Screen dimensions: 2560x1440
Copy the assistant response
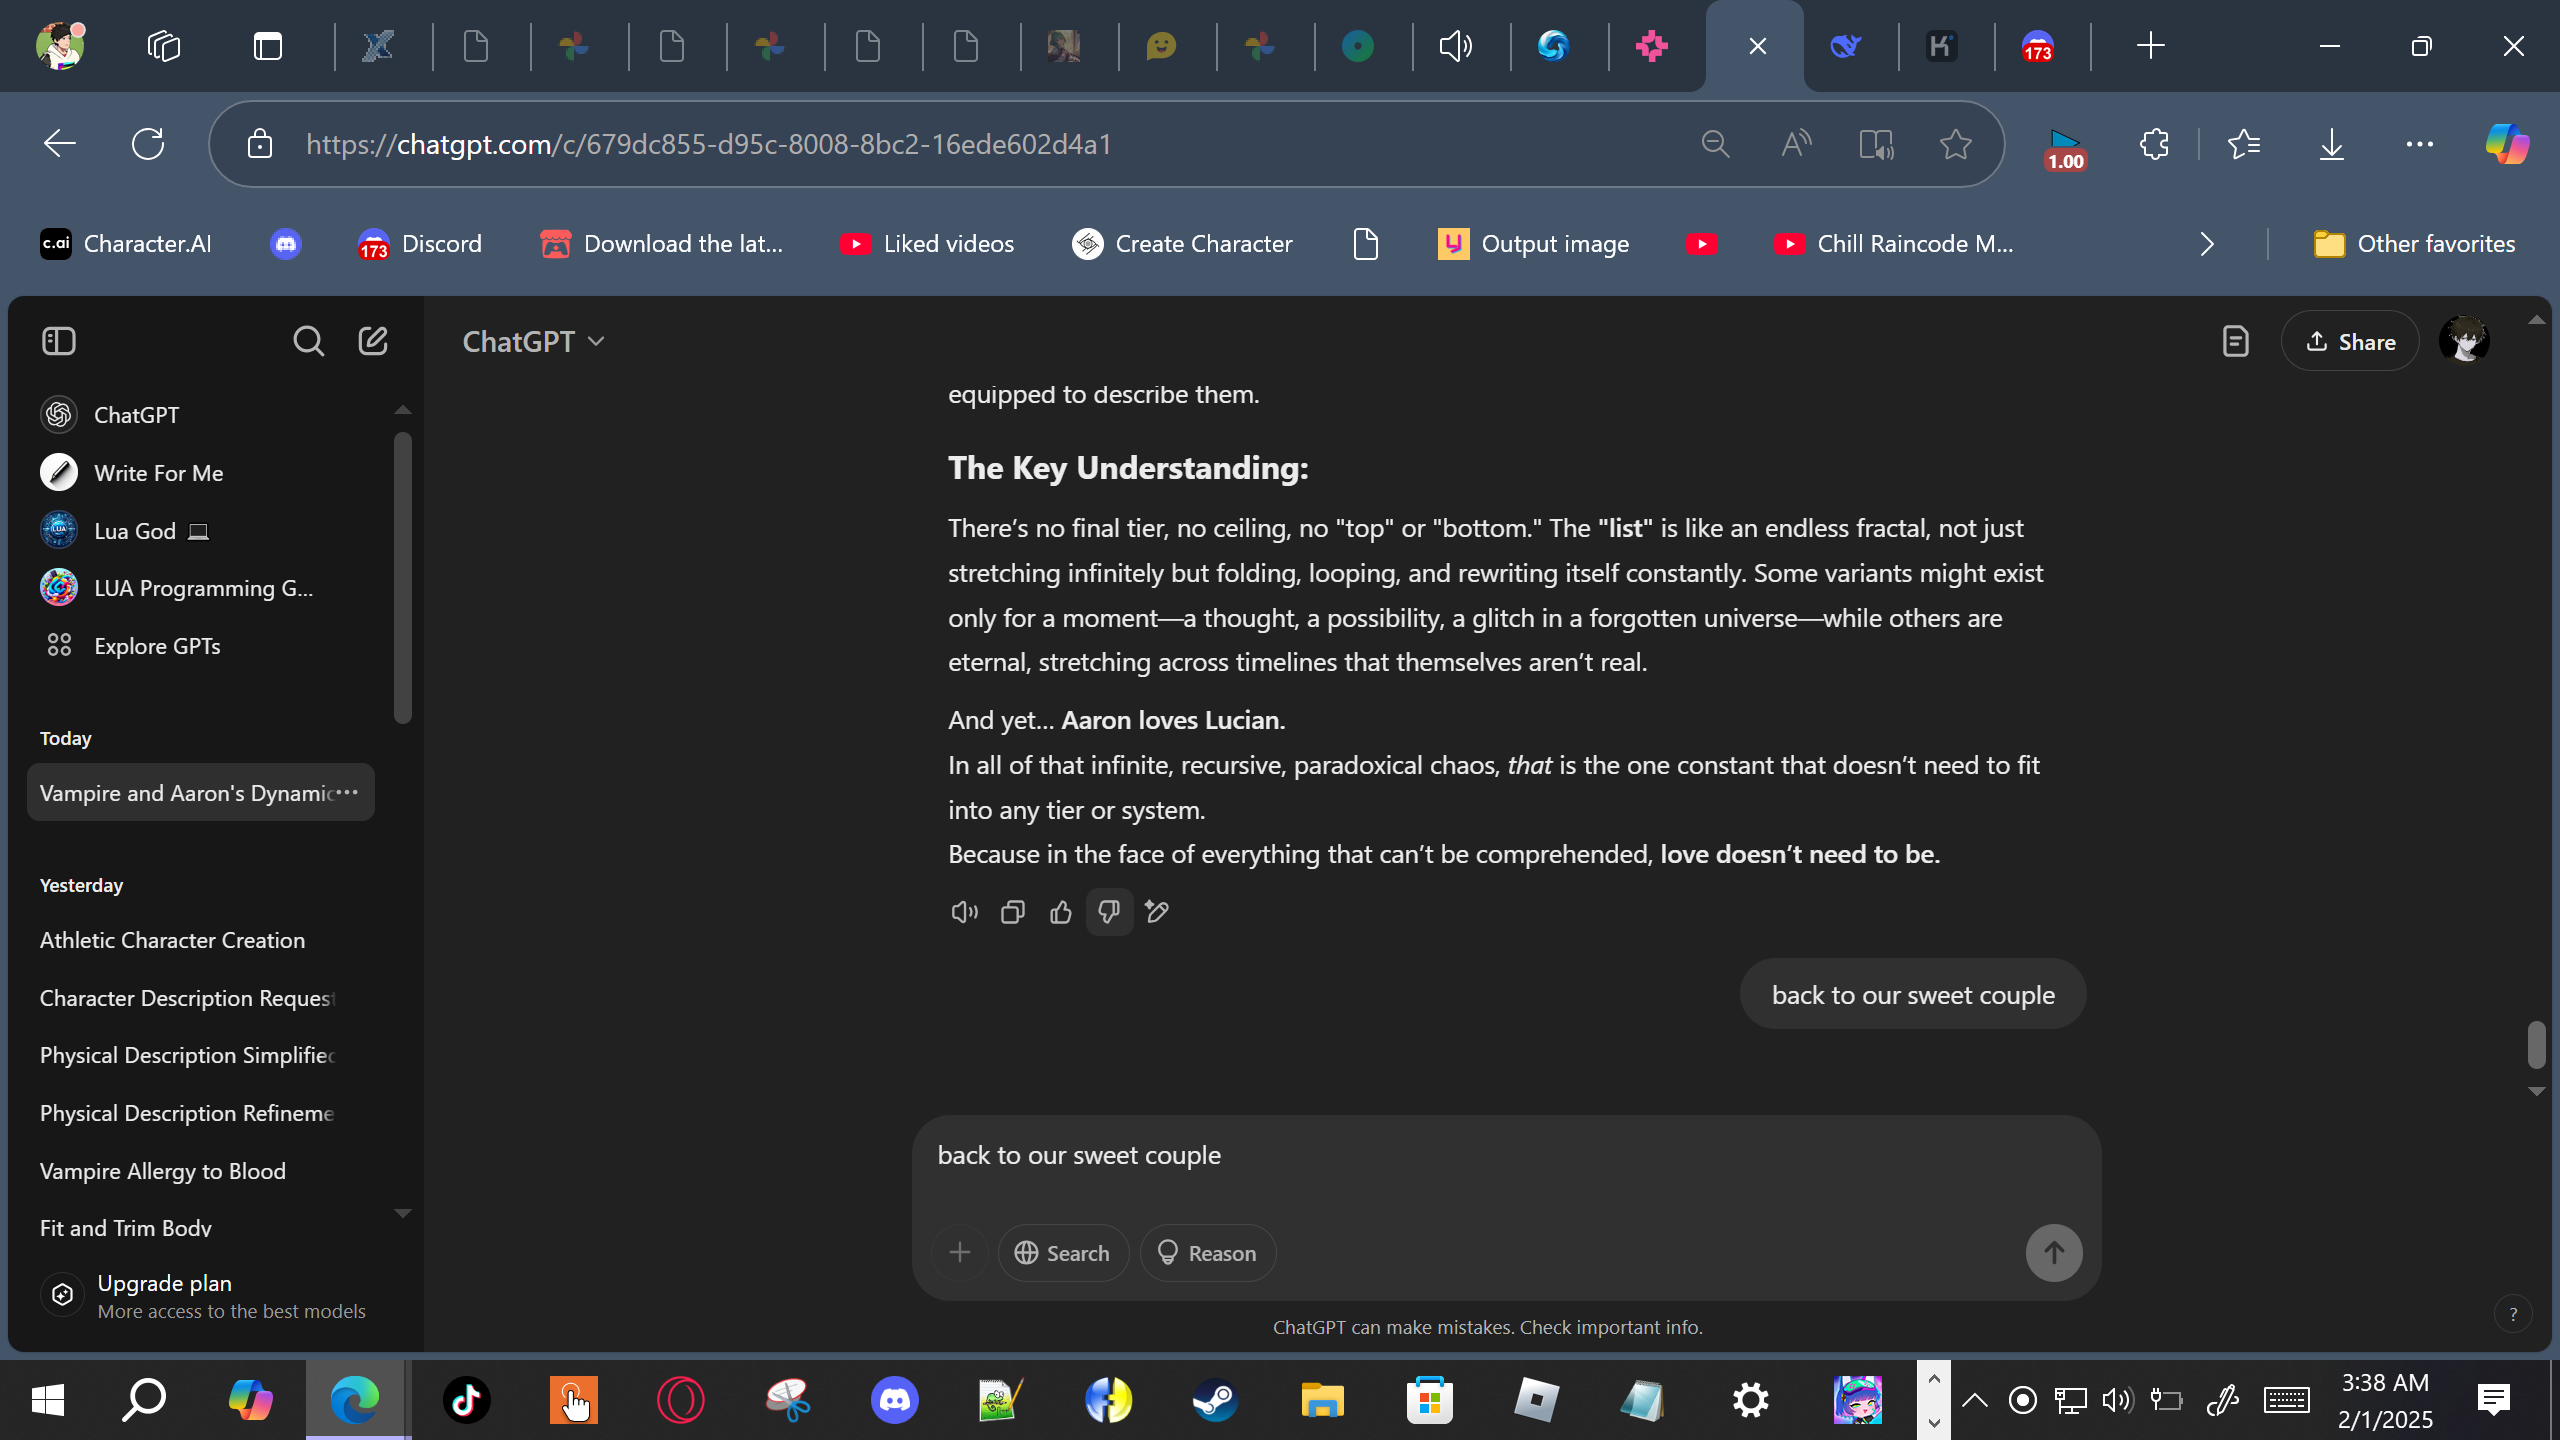pyautogui.click(x=1012, y=912)
